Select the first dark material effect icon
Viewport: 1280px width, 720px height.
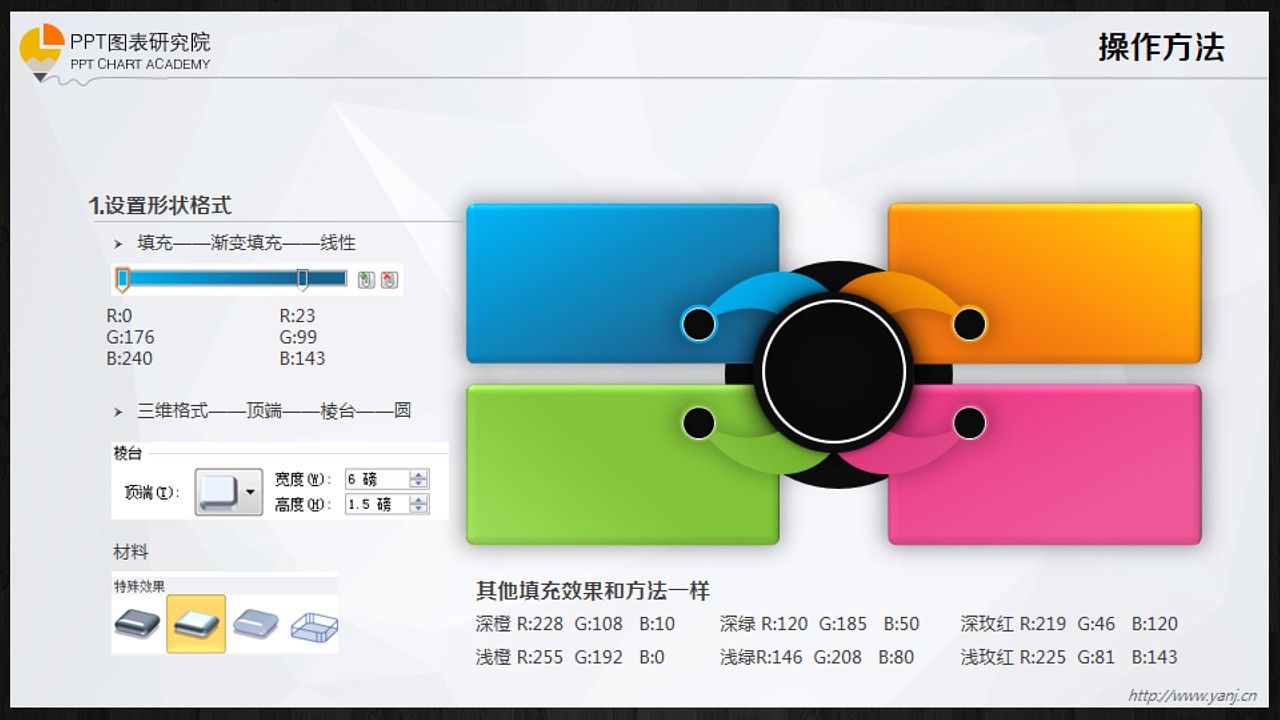(x=137, y=624)
